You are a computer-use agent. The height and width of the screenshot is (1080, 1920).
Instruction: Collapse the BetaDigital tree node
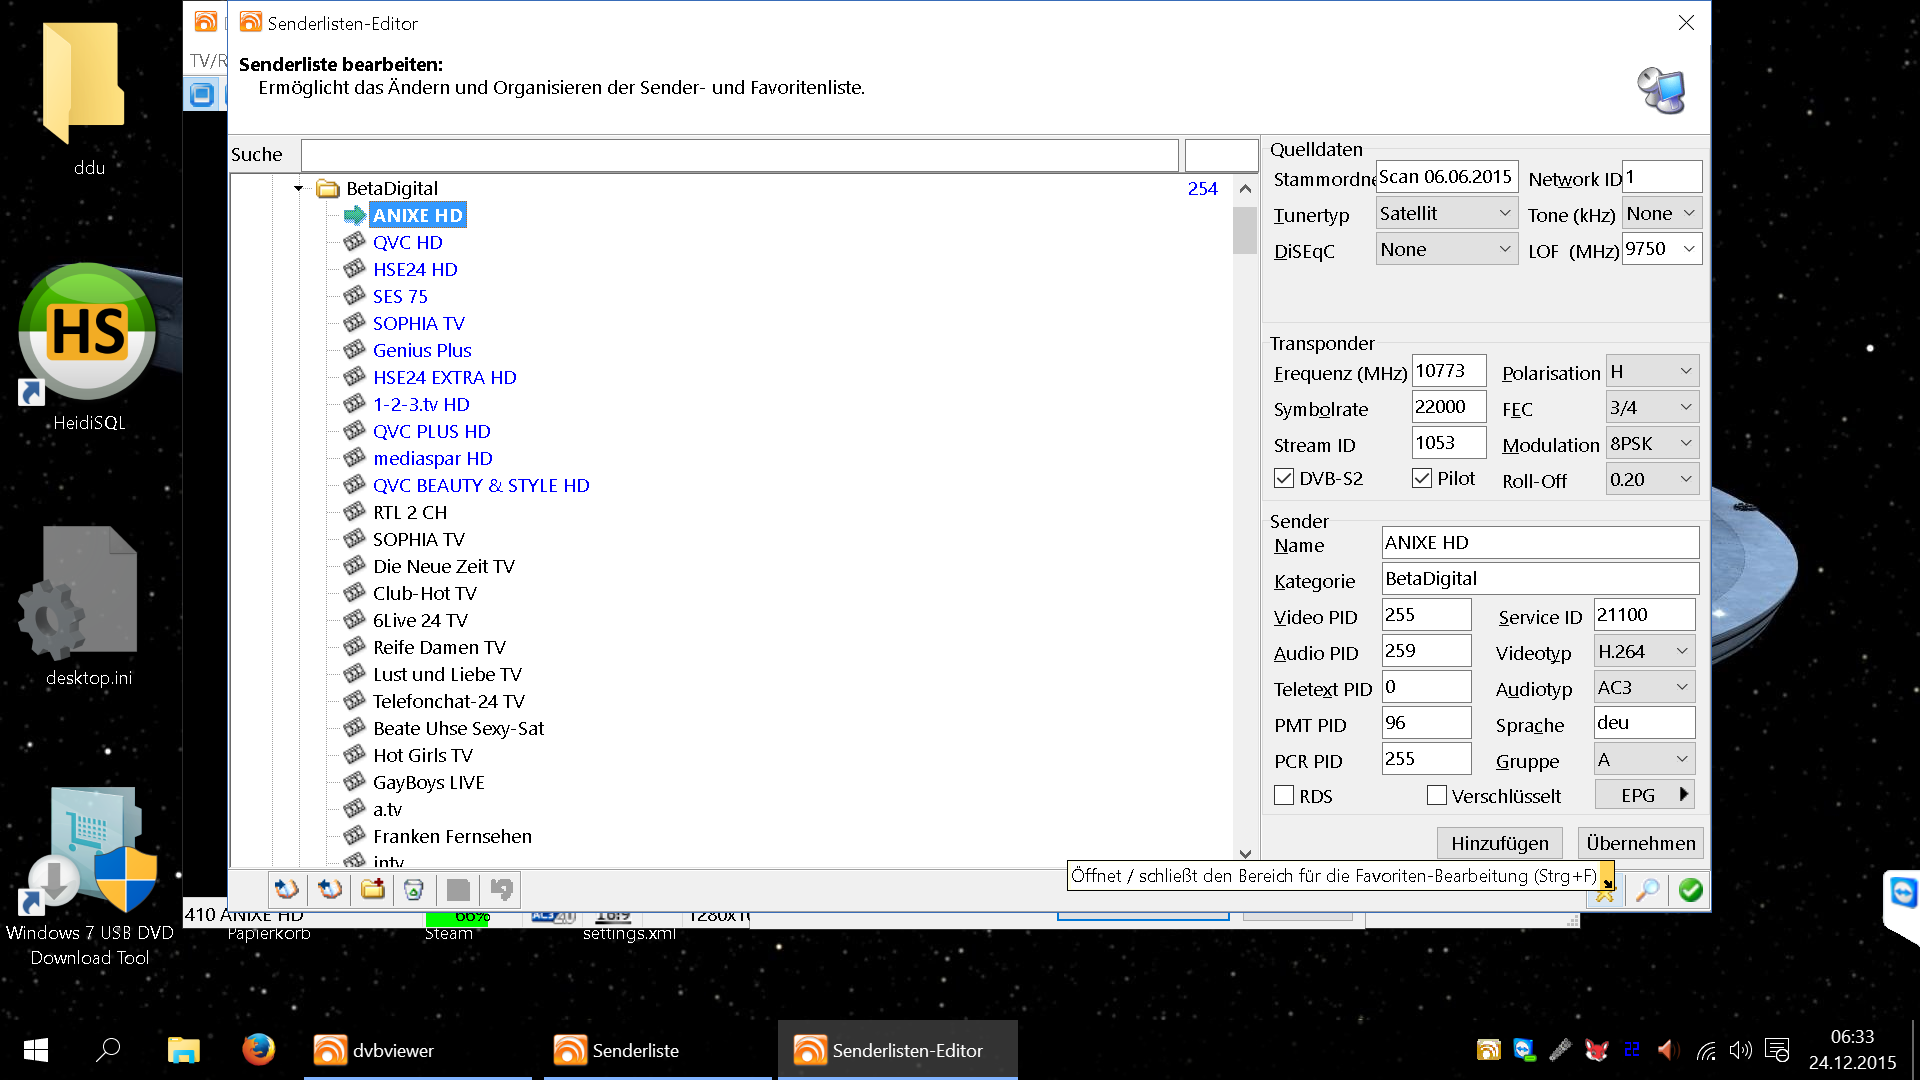[x=298, y=188]
